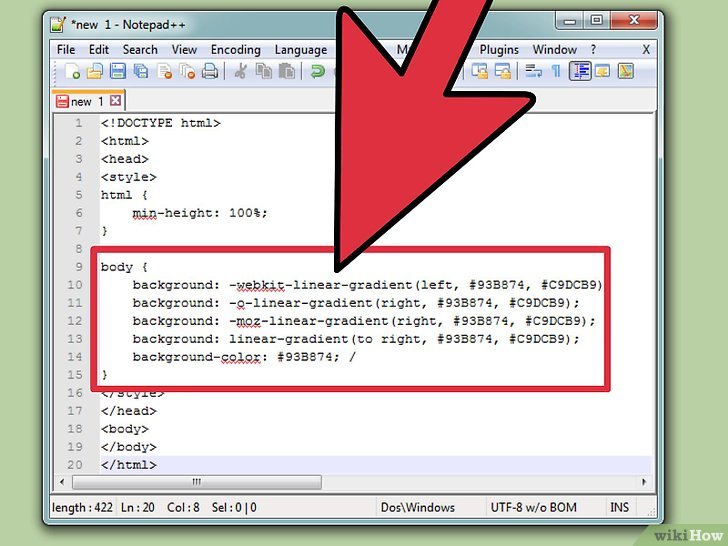Open the Encoding menu

[236, 49]
